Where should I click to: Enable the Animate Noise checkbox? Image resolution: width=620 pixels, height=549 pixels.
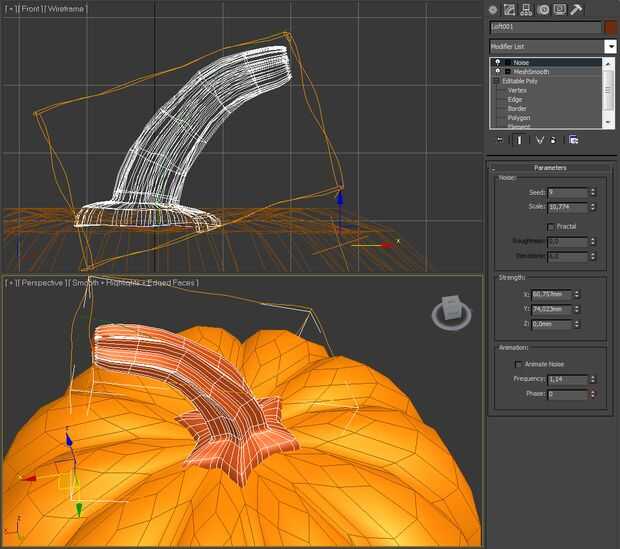(x=518, y=364)
